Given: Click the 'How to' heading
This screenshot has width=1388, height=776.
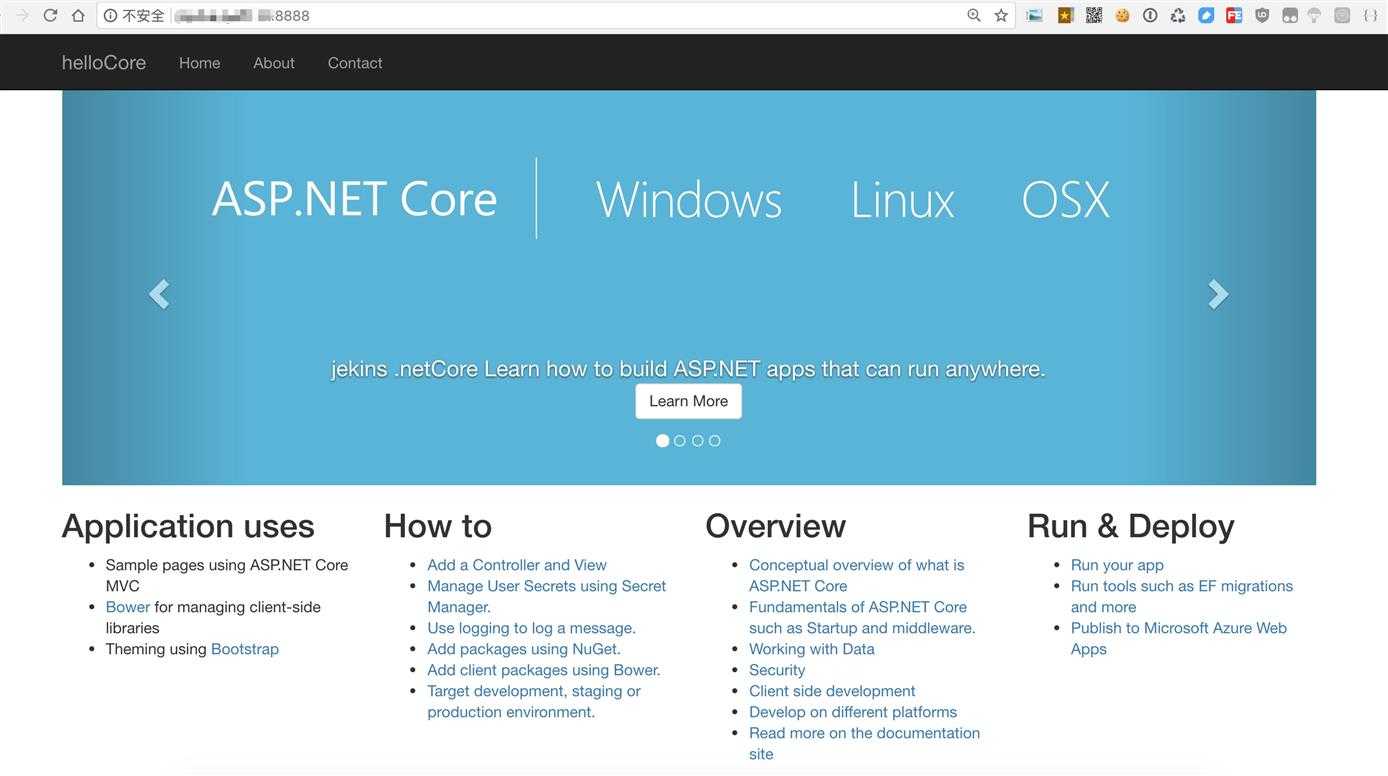Looking at the screenshot, I should point(438,526).
